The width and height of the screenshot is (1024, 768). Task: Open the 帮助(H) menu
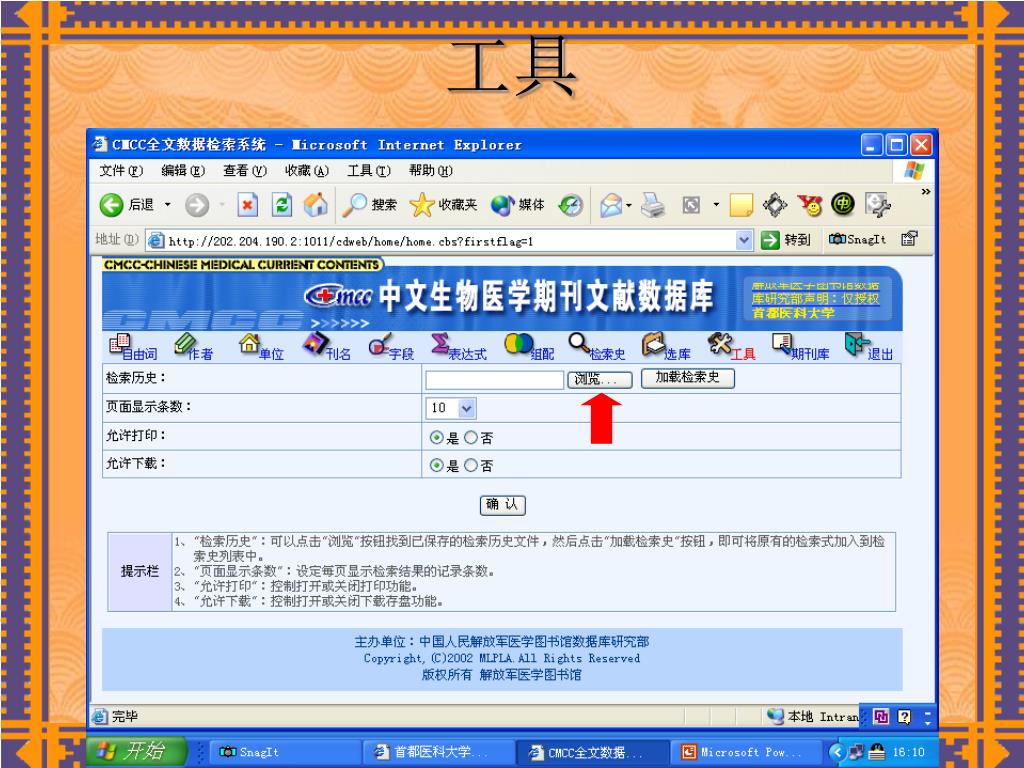[430, 170]
